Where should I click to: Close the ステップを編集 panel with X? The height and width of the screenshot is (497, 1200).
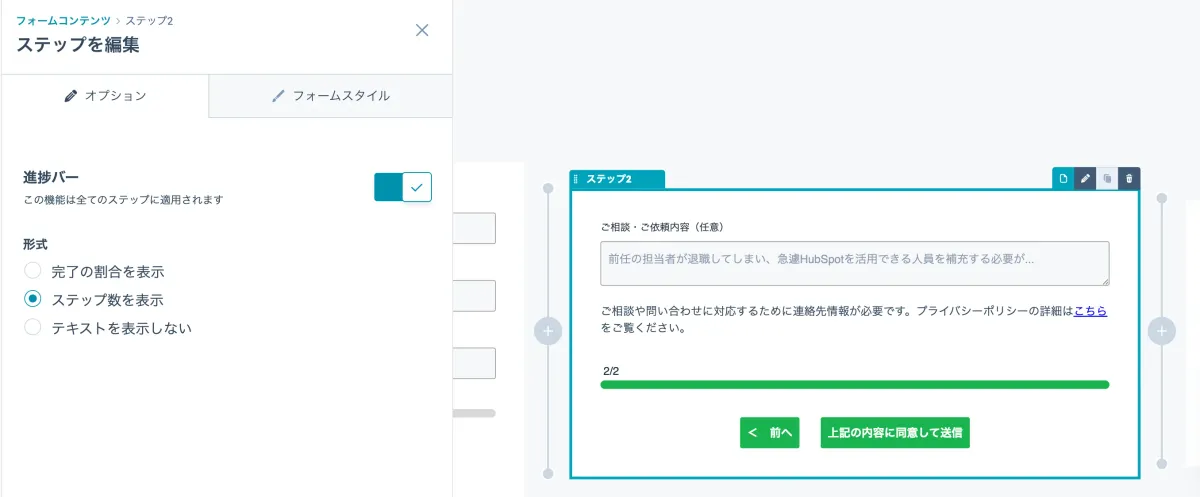[x=422, y=30]
